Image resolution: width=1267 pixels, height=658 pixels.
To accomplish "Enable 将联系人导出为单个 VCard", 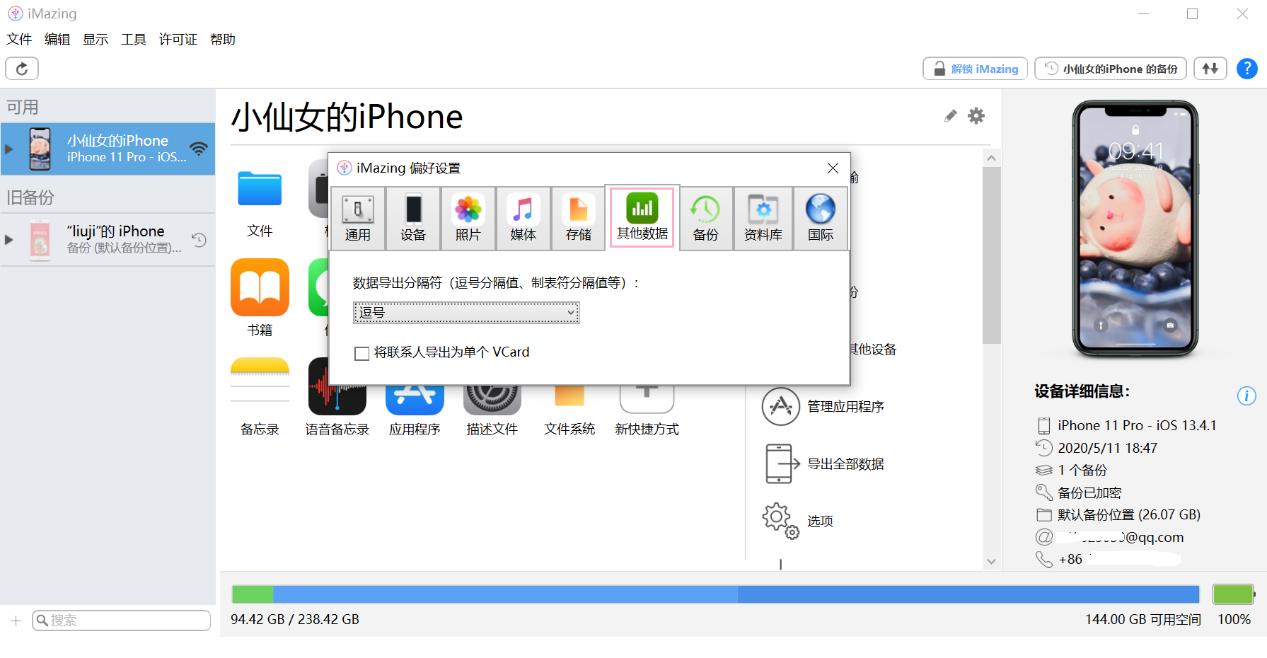I will (362, 352).
